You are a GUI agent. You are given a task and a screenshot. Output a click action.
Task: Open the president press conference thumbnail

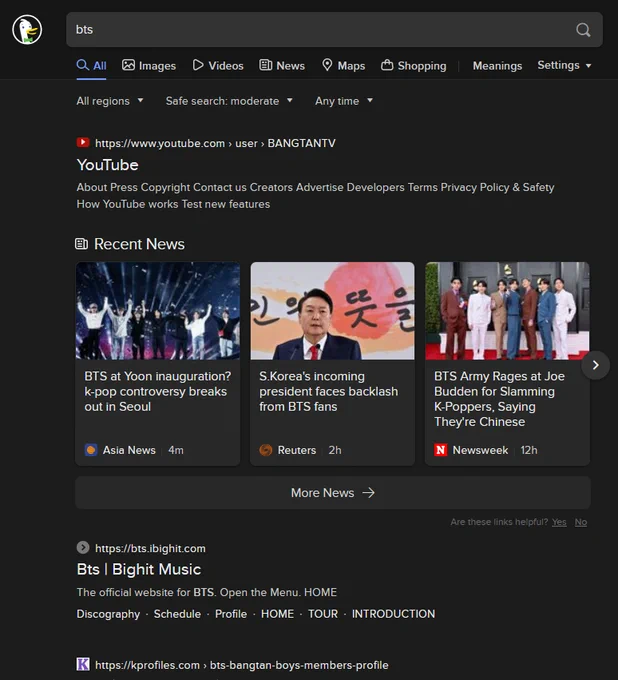coord(332,311)
